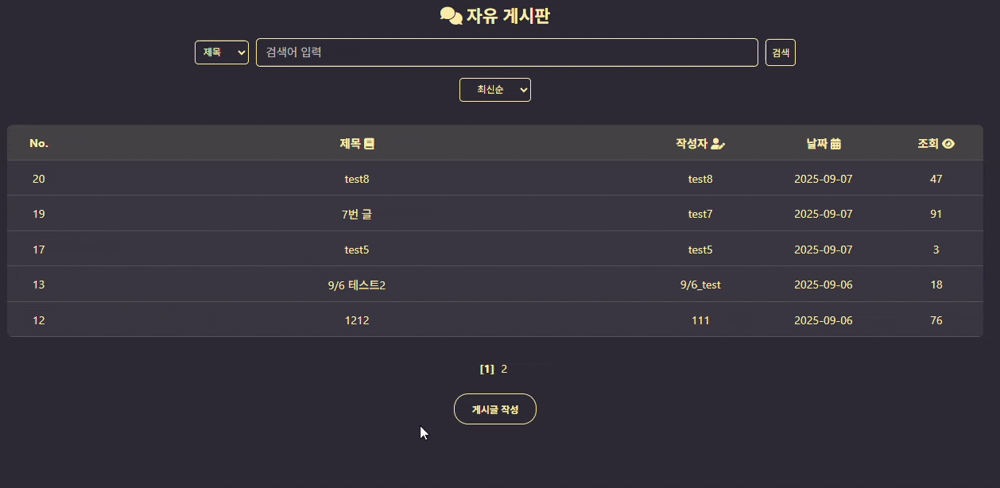
Task: Click the document icon next to 제목 header
Action: point(369,144)
